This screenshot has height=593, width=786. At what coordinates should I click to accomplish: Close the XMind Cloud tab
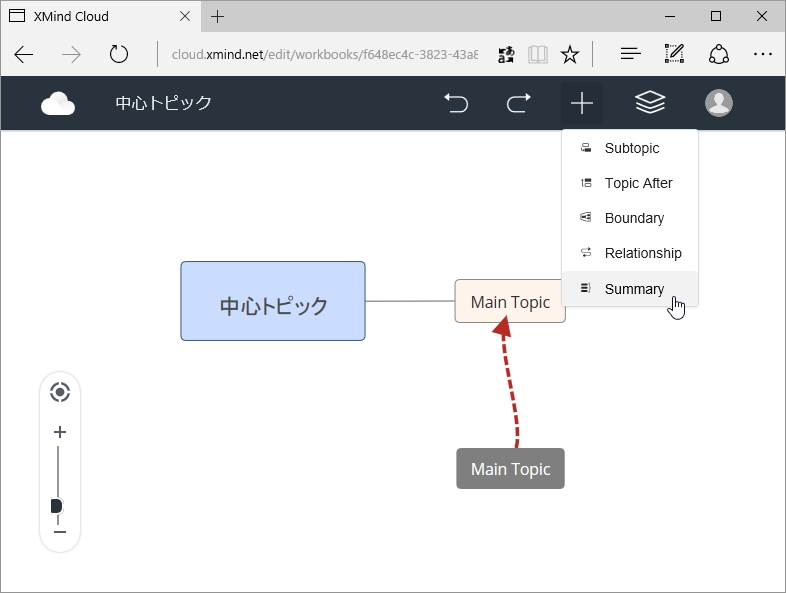(x=185, y=16)
